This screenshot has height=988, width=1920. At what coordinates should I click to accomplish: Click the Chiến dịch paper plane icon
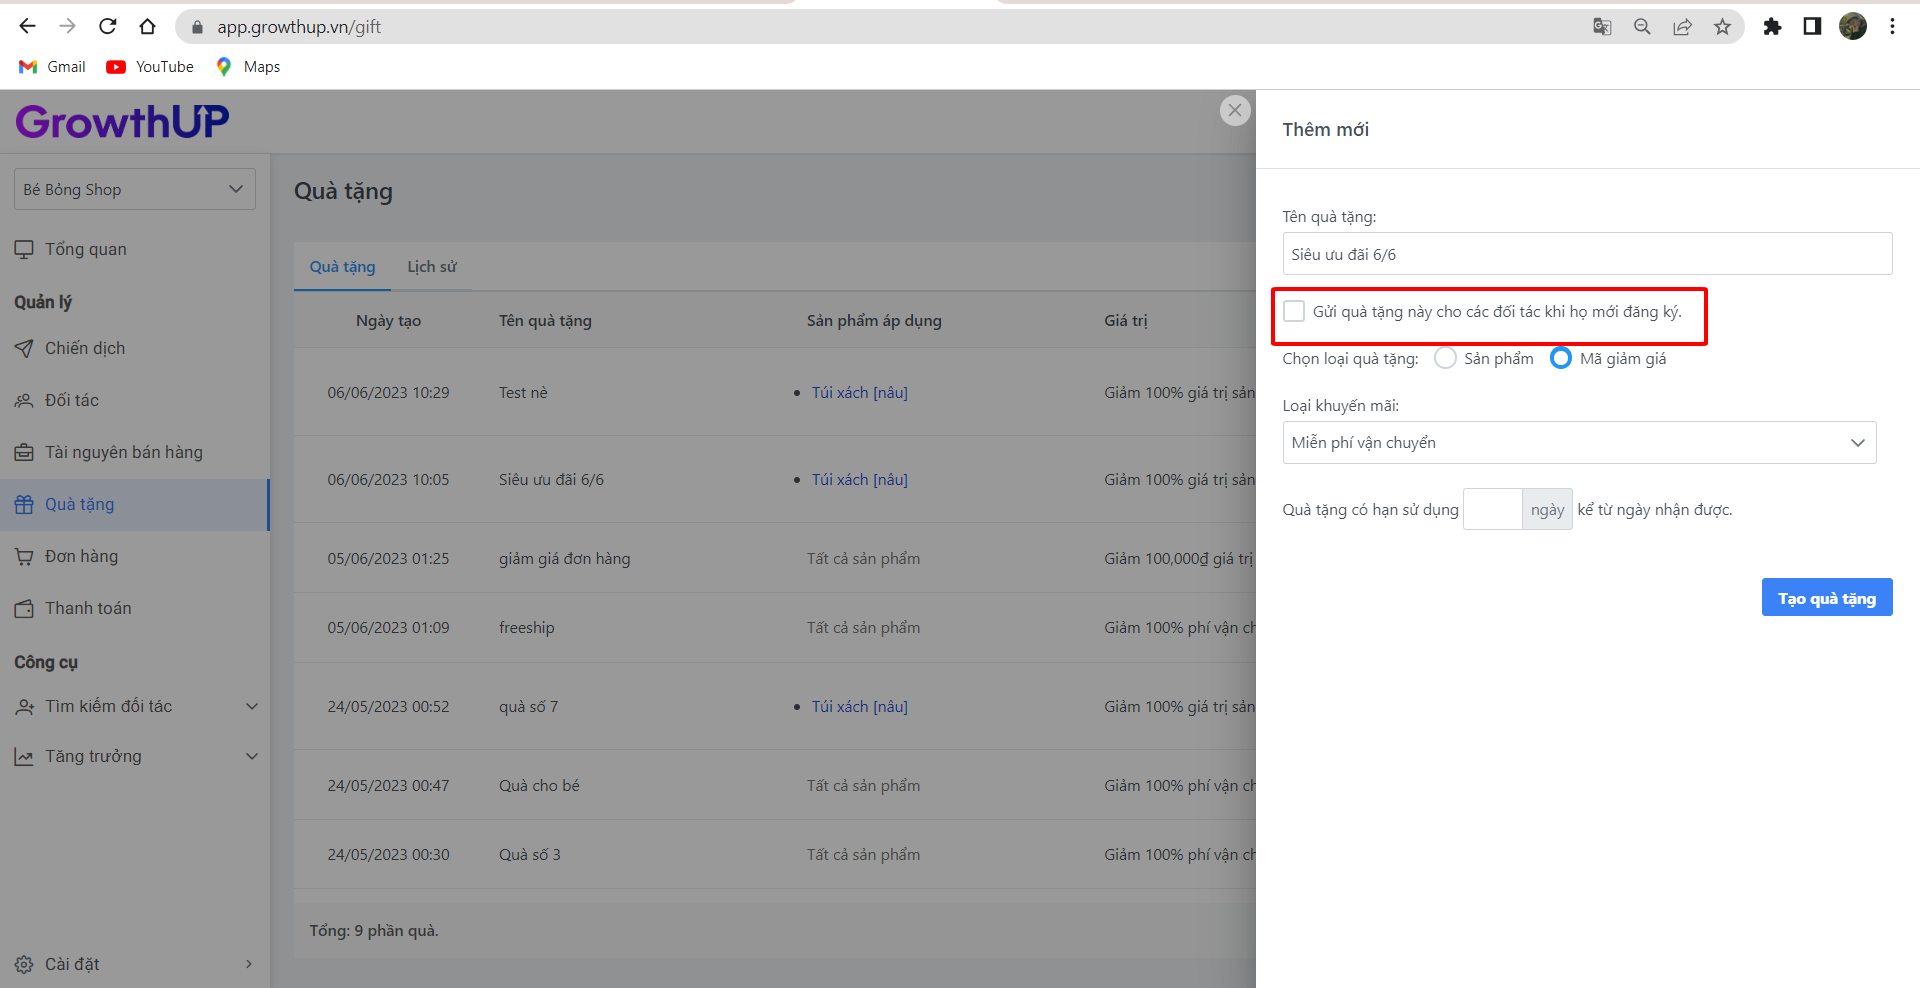coord(24,348)
